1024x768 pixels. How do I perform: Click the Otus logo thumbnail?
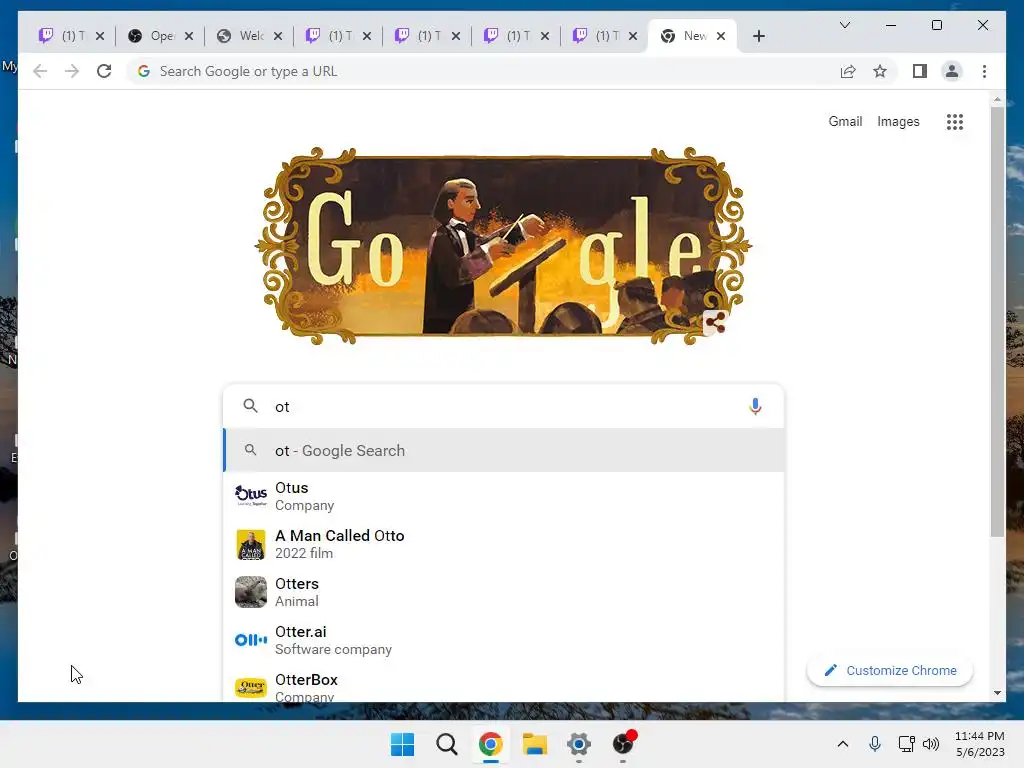pyautogui.click(x=251, y=496)
